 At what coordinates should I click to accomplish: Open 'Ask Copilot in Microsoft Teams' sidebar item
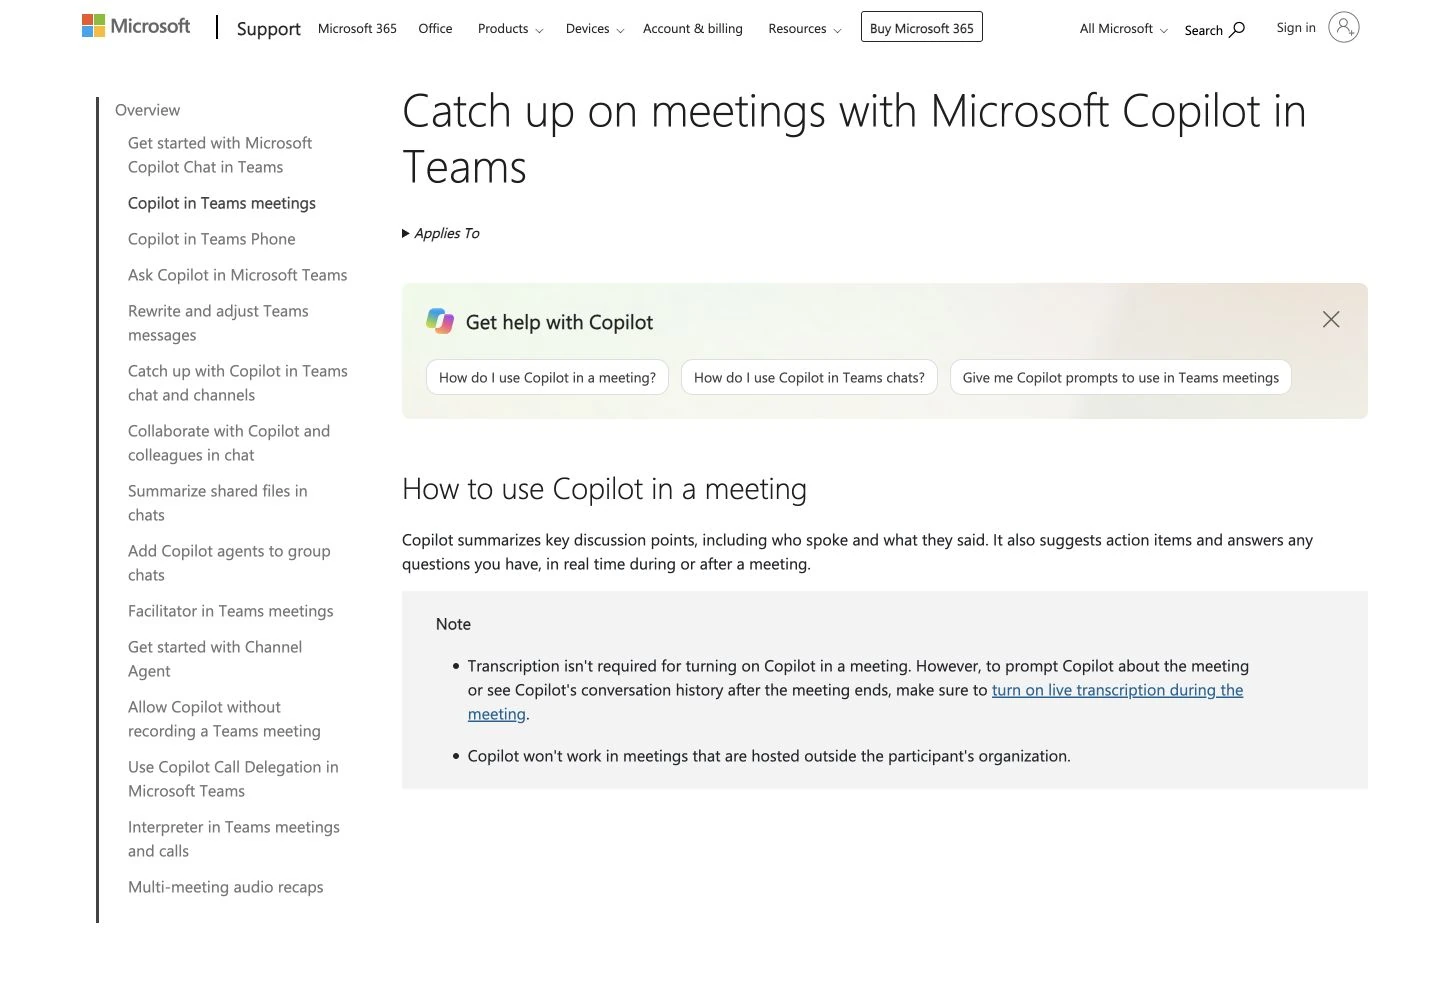pyautogui.click(x=238, y=275)
